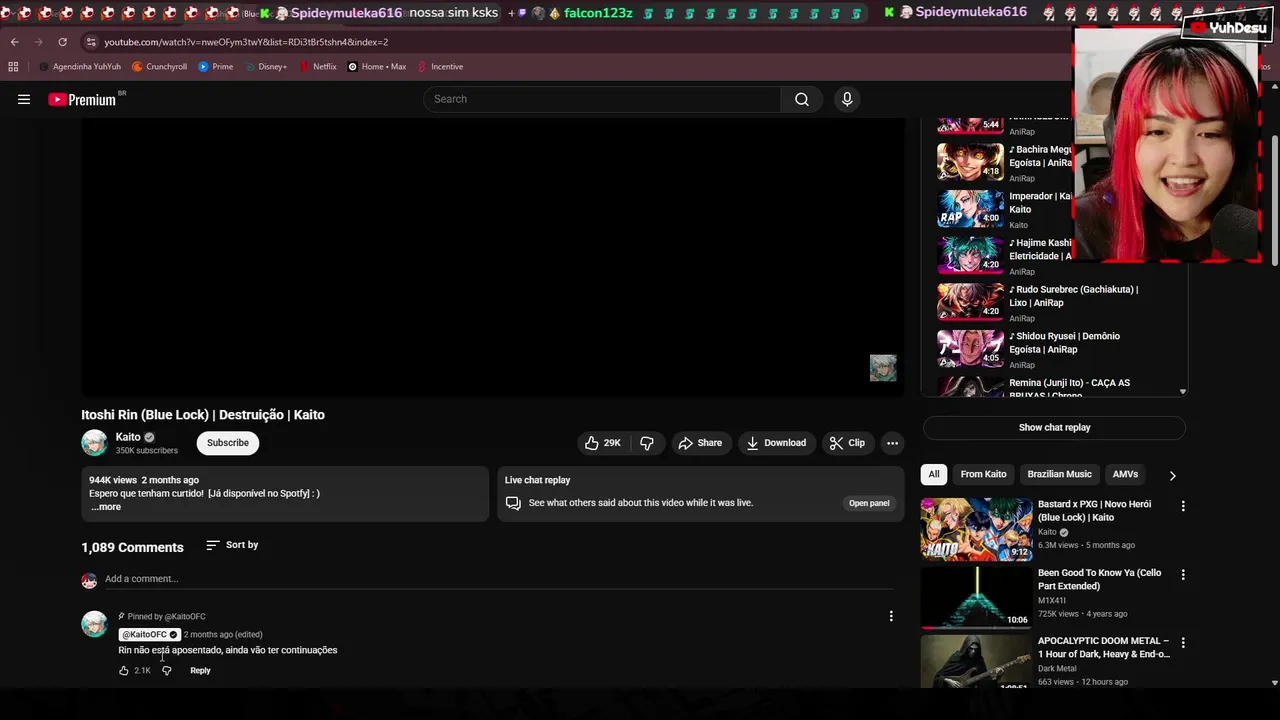Dislike the pinned KaitoOFC comment
Viewport: 1280px width, 720px height.
167,671
